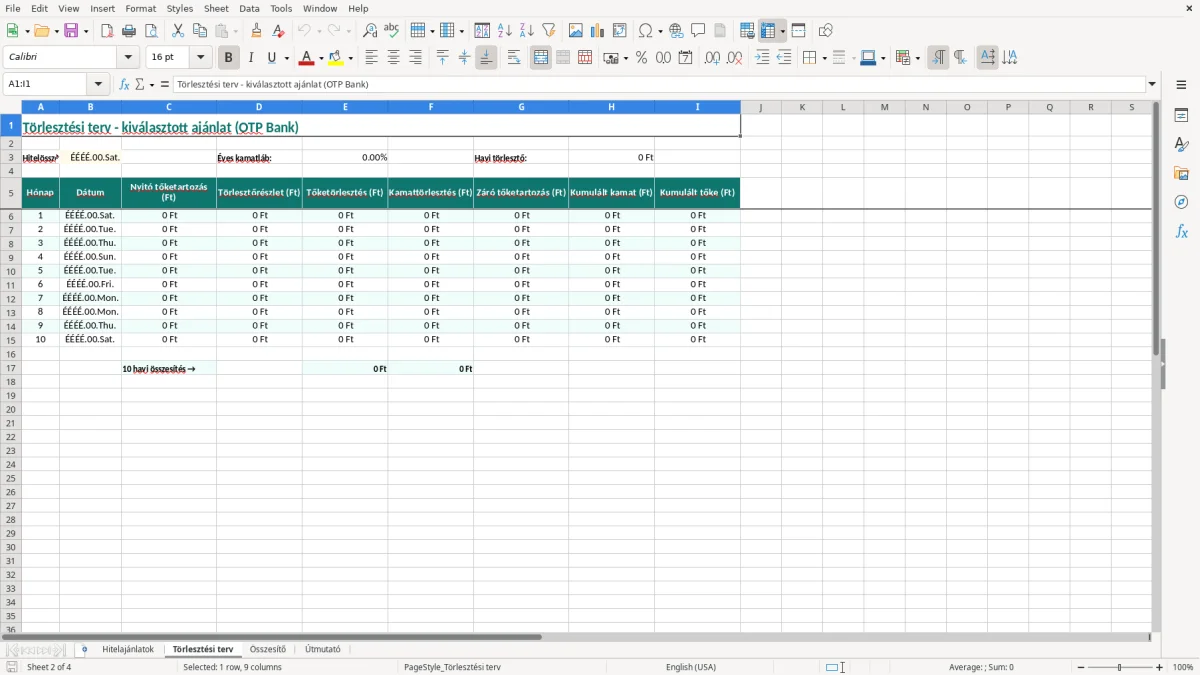The height and width of the screenshot is (675, 1200).
Task: Click zoom out minus button
Action: pyautogui.click(x=1081, y=667)
